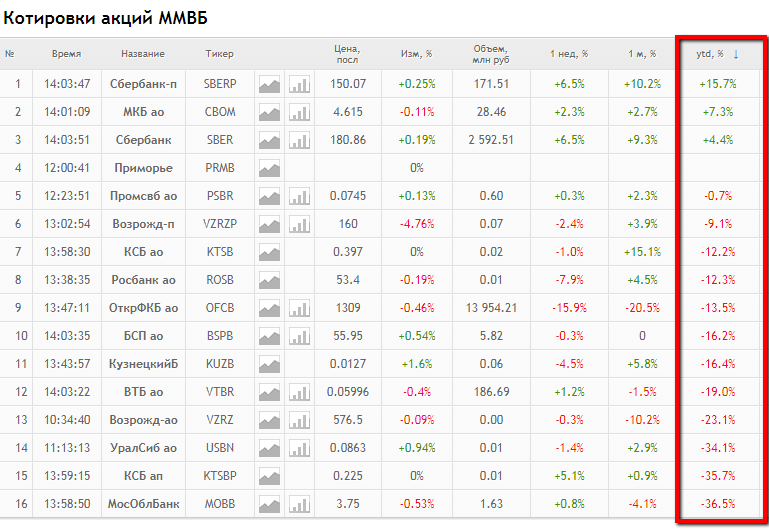Open the БСП ао stock link

[143, 336]
